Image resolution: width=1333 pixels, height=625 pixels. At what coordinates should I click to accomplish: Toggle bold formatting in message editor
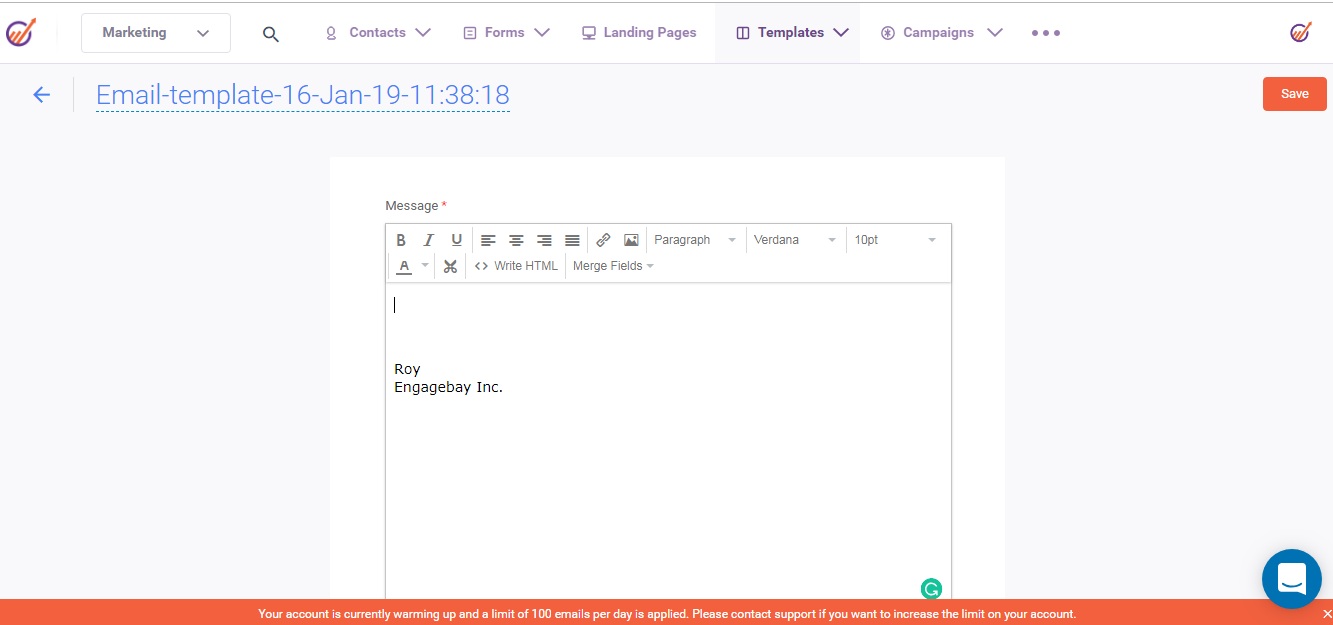tap(401, 240)
